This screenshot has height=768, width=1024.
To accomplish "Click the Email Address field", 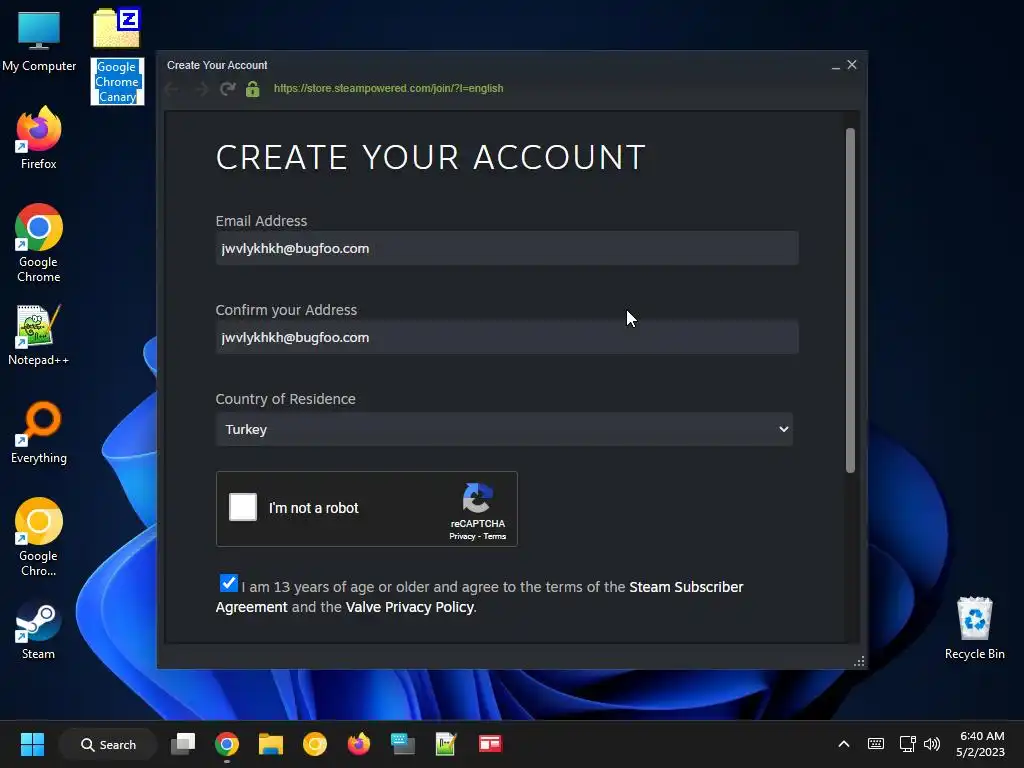I will 507,248.
